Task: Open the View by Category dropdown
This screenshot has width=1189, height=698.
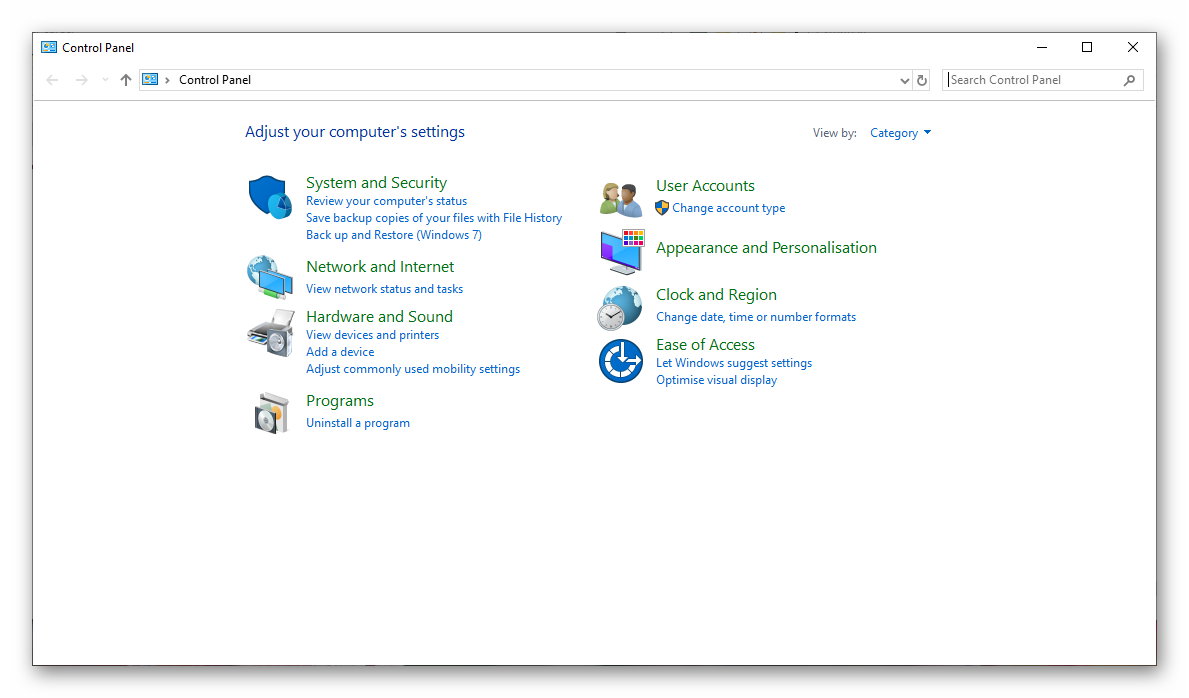Action: point(900,133)
